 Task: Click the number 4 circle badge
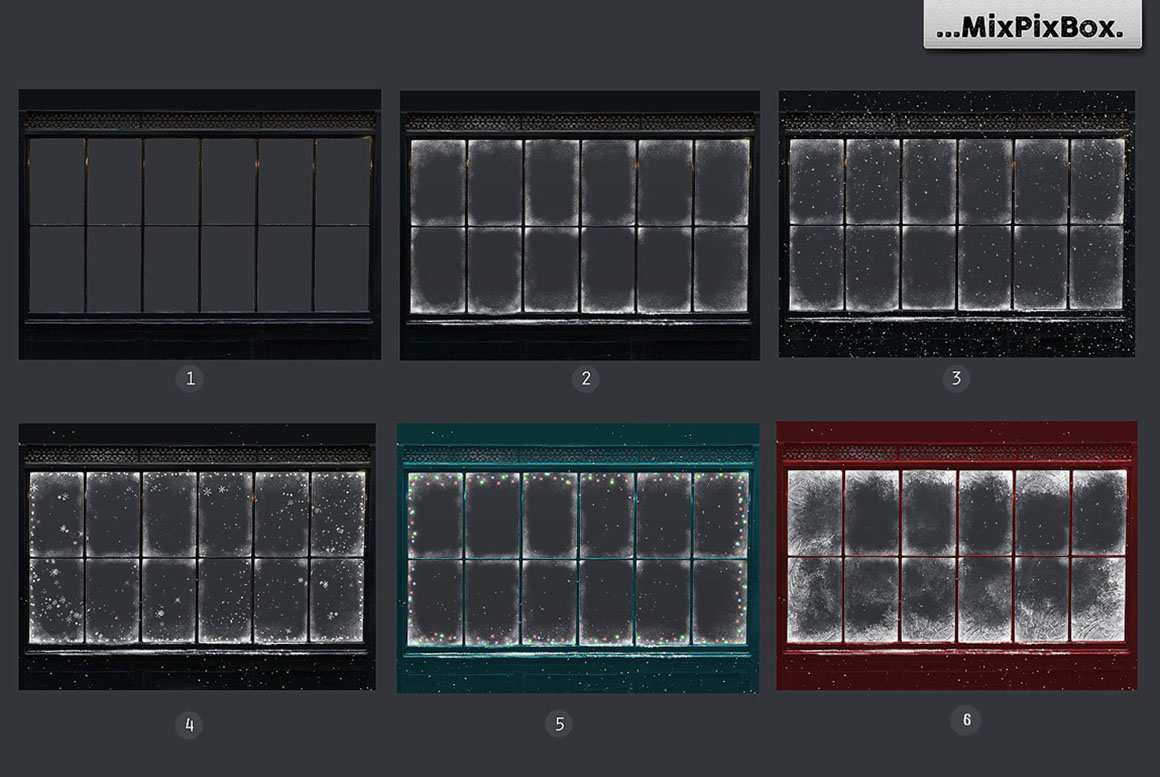(x=189, y=724)
